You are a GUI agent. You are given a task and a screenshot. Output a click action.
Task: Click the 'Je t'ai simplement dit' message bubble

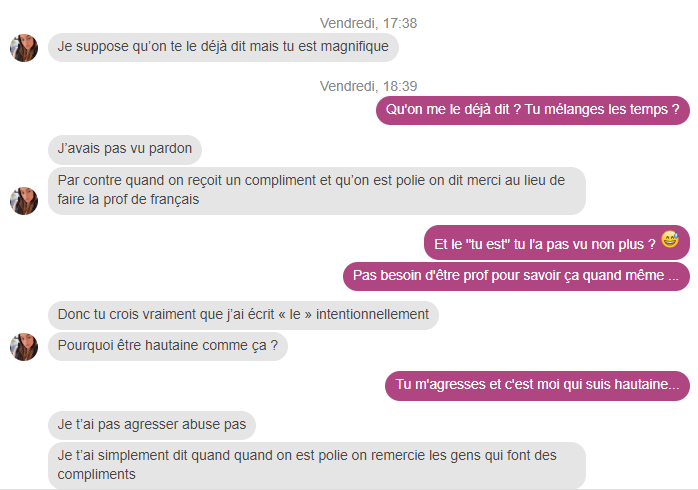pos(317,466)
